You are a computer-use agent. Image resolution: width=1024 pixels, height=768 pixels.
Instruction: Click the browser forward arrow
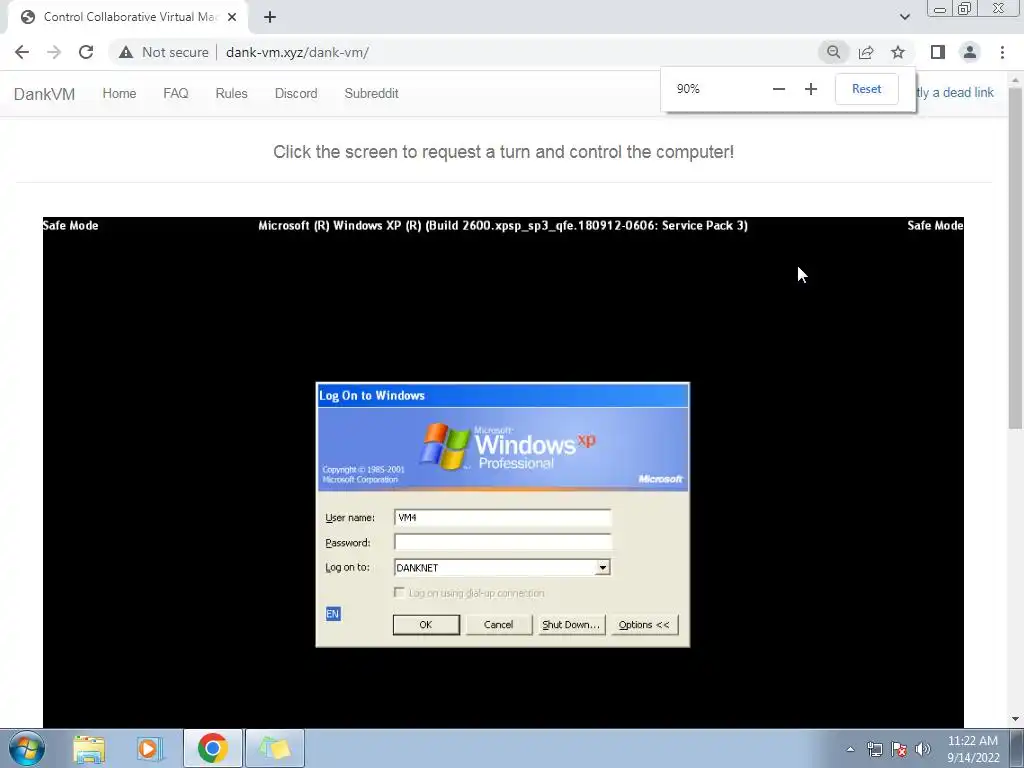point(54,52)
